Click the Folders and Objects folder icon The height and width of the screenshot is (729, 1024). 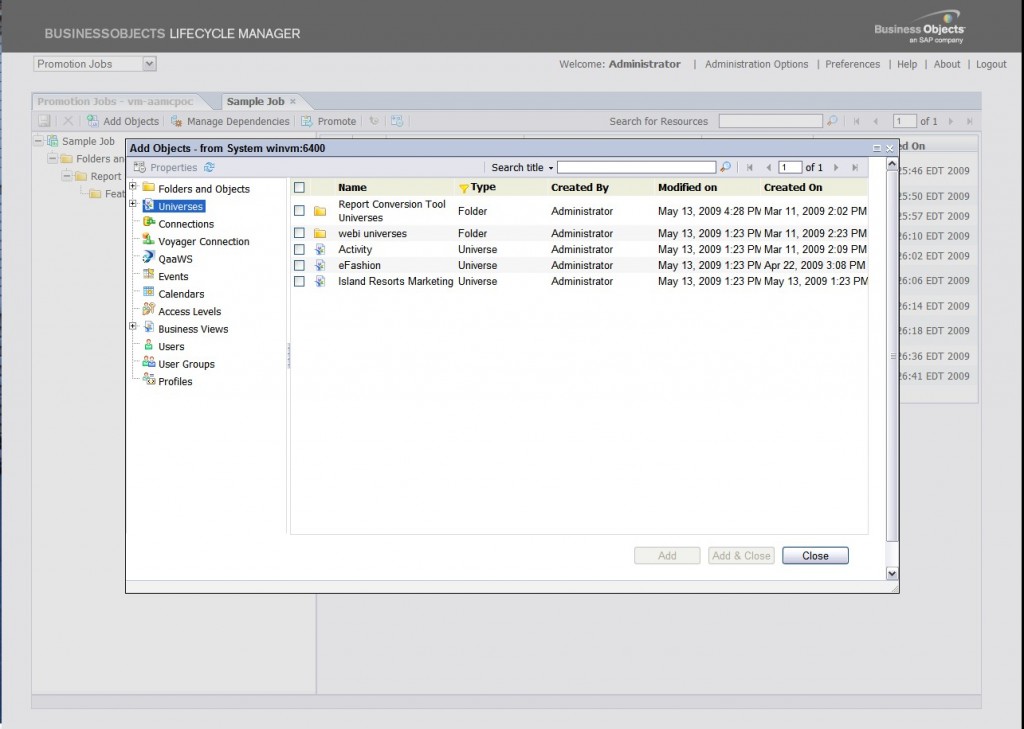click(148, 187)
